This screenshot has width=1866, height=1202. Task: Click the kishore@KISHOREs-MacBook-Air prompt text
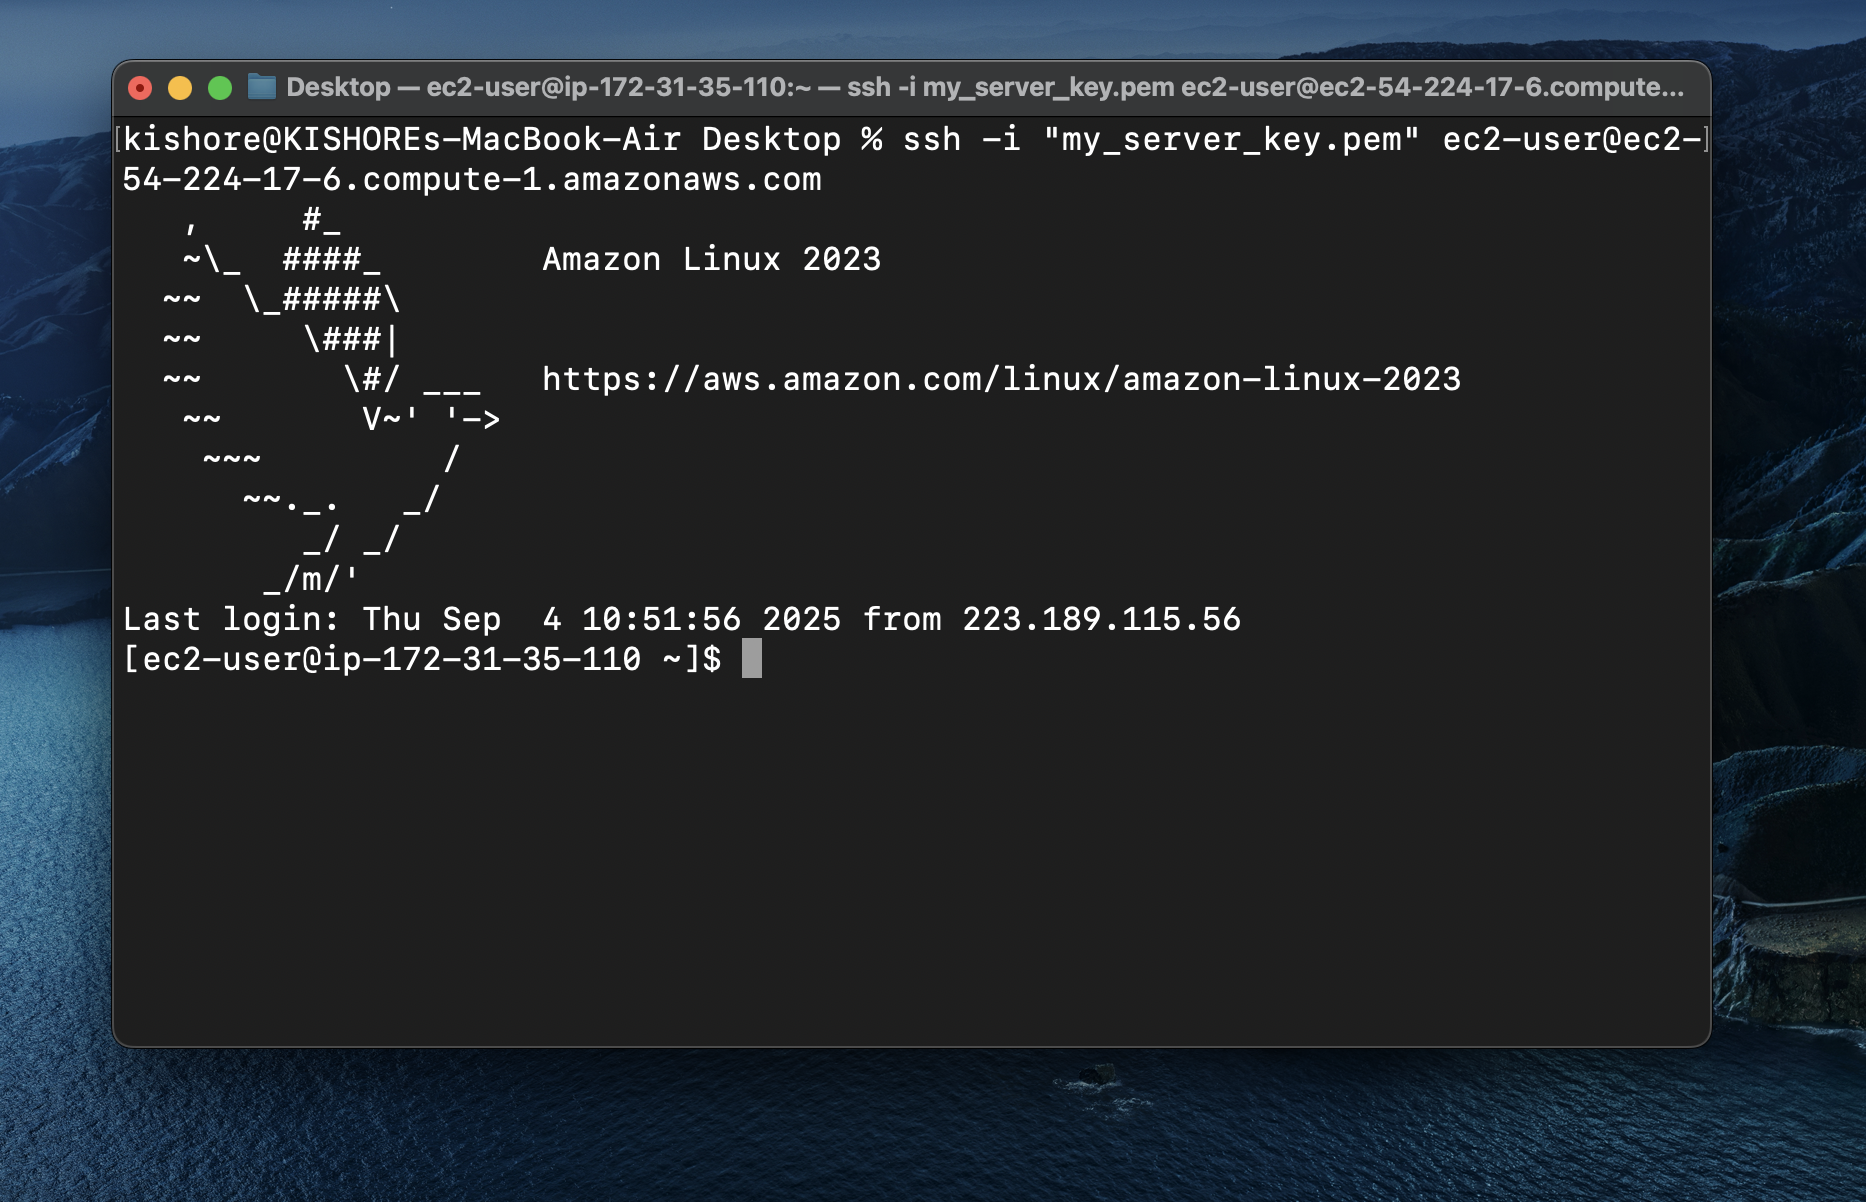click(x=400, y=139)
